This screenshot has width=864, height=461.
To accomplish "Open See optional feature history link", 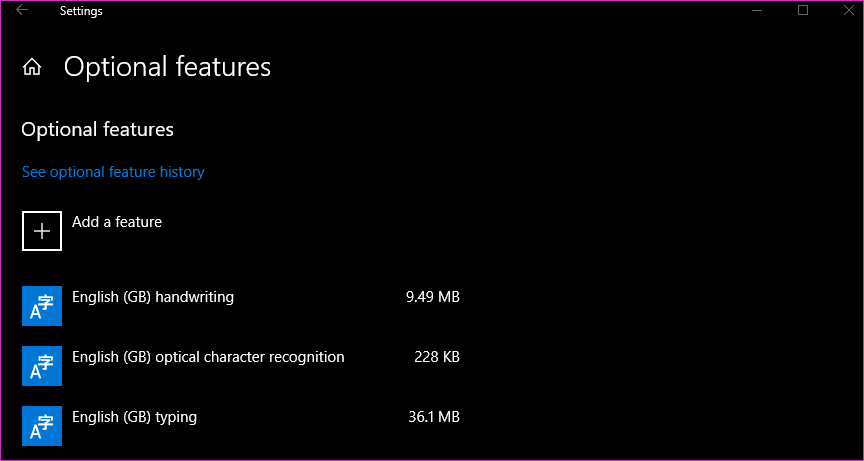I will click(x=113, y=172).
